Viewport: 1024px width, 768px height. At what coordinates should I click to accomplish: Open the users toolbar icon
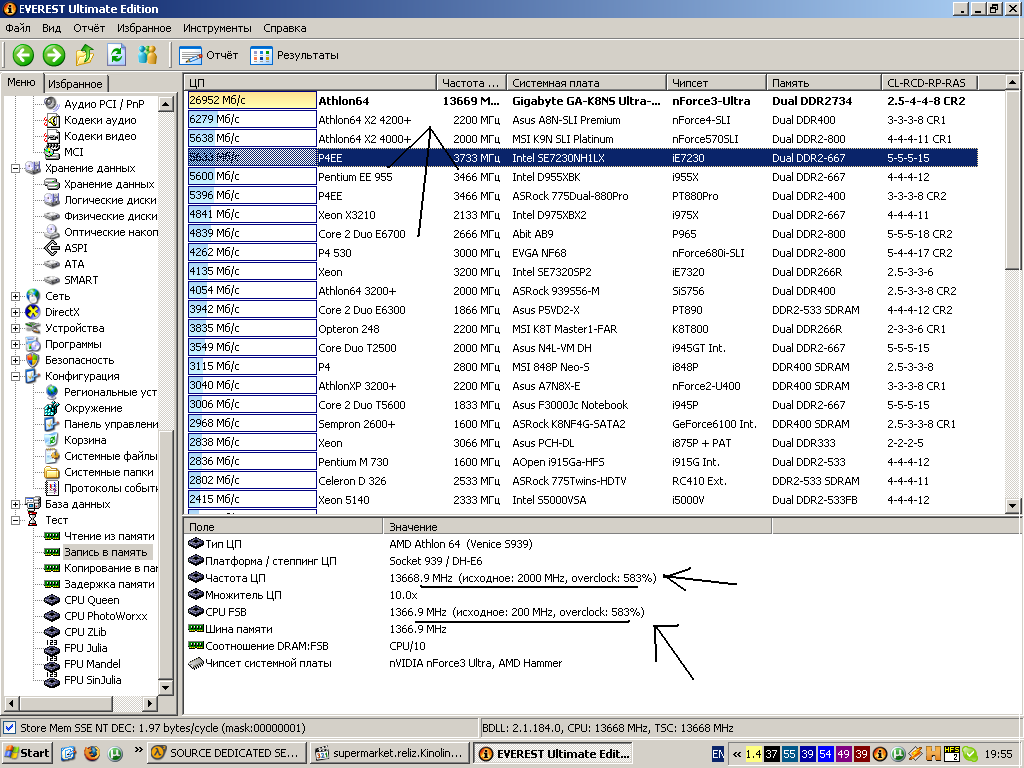click(148, 55)
